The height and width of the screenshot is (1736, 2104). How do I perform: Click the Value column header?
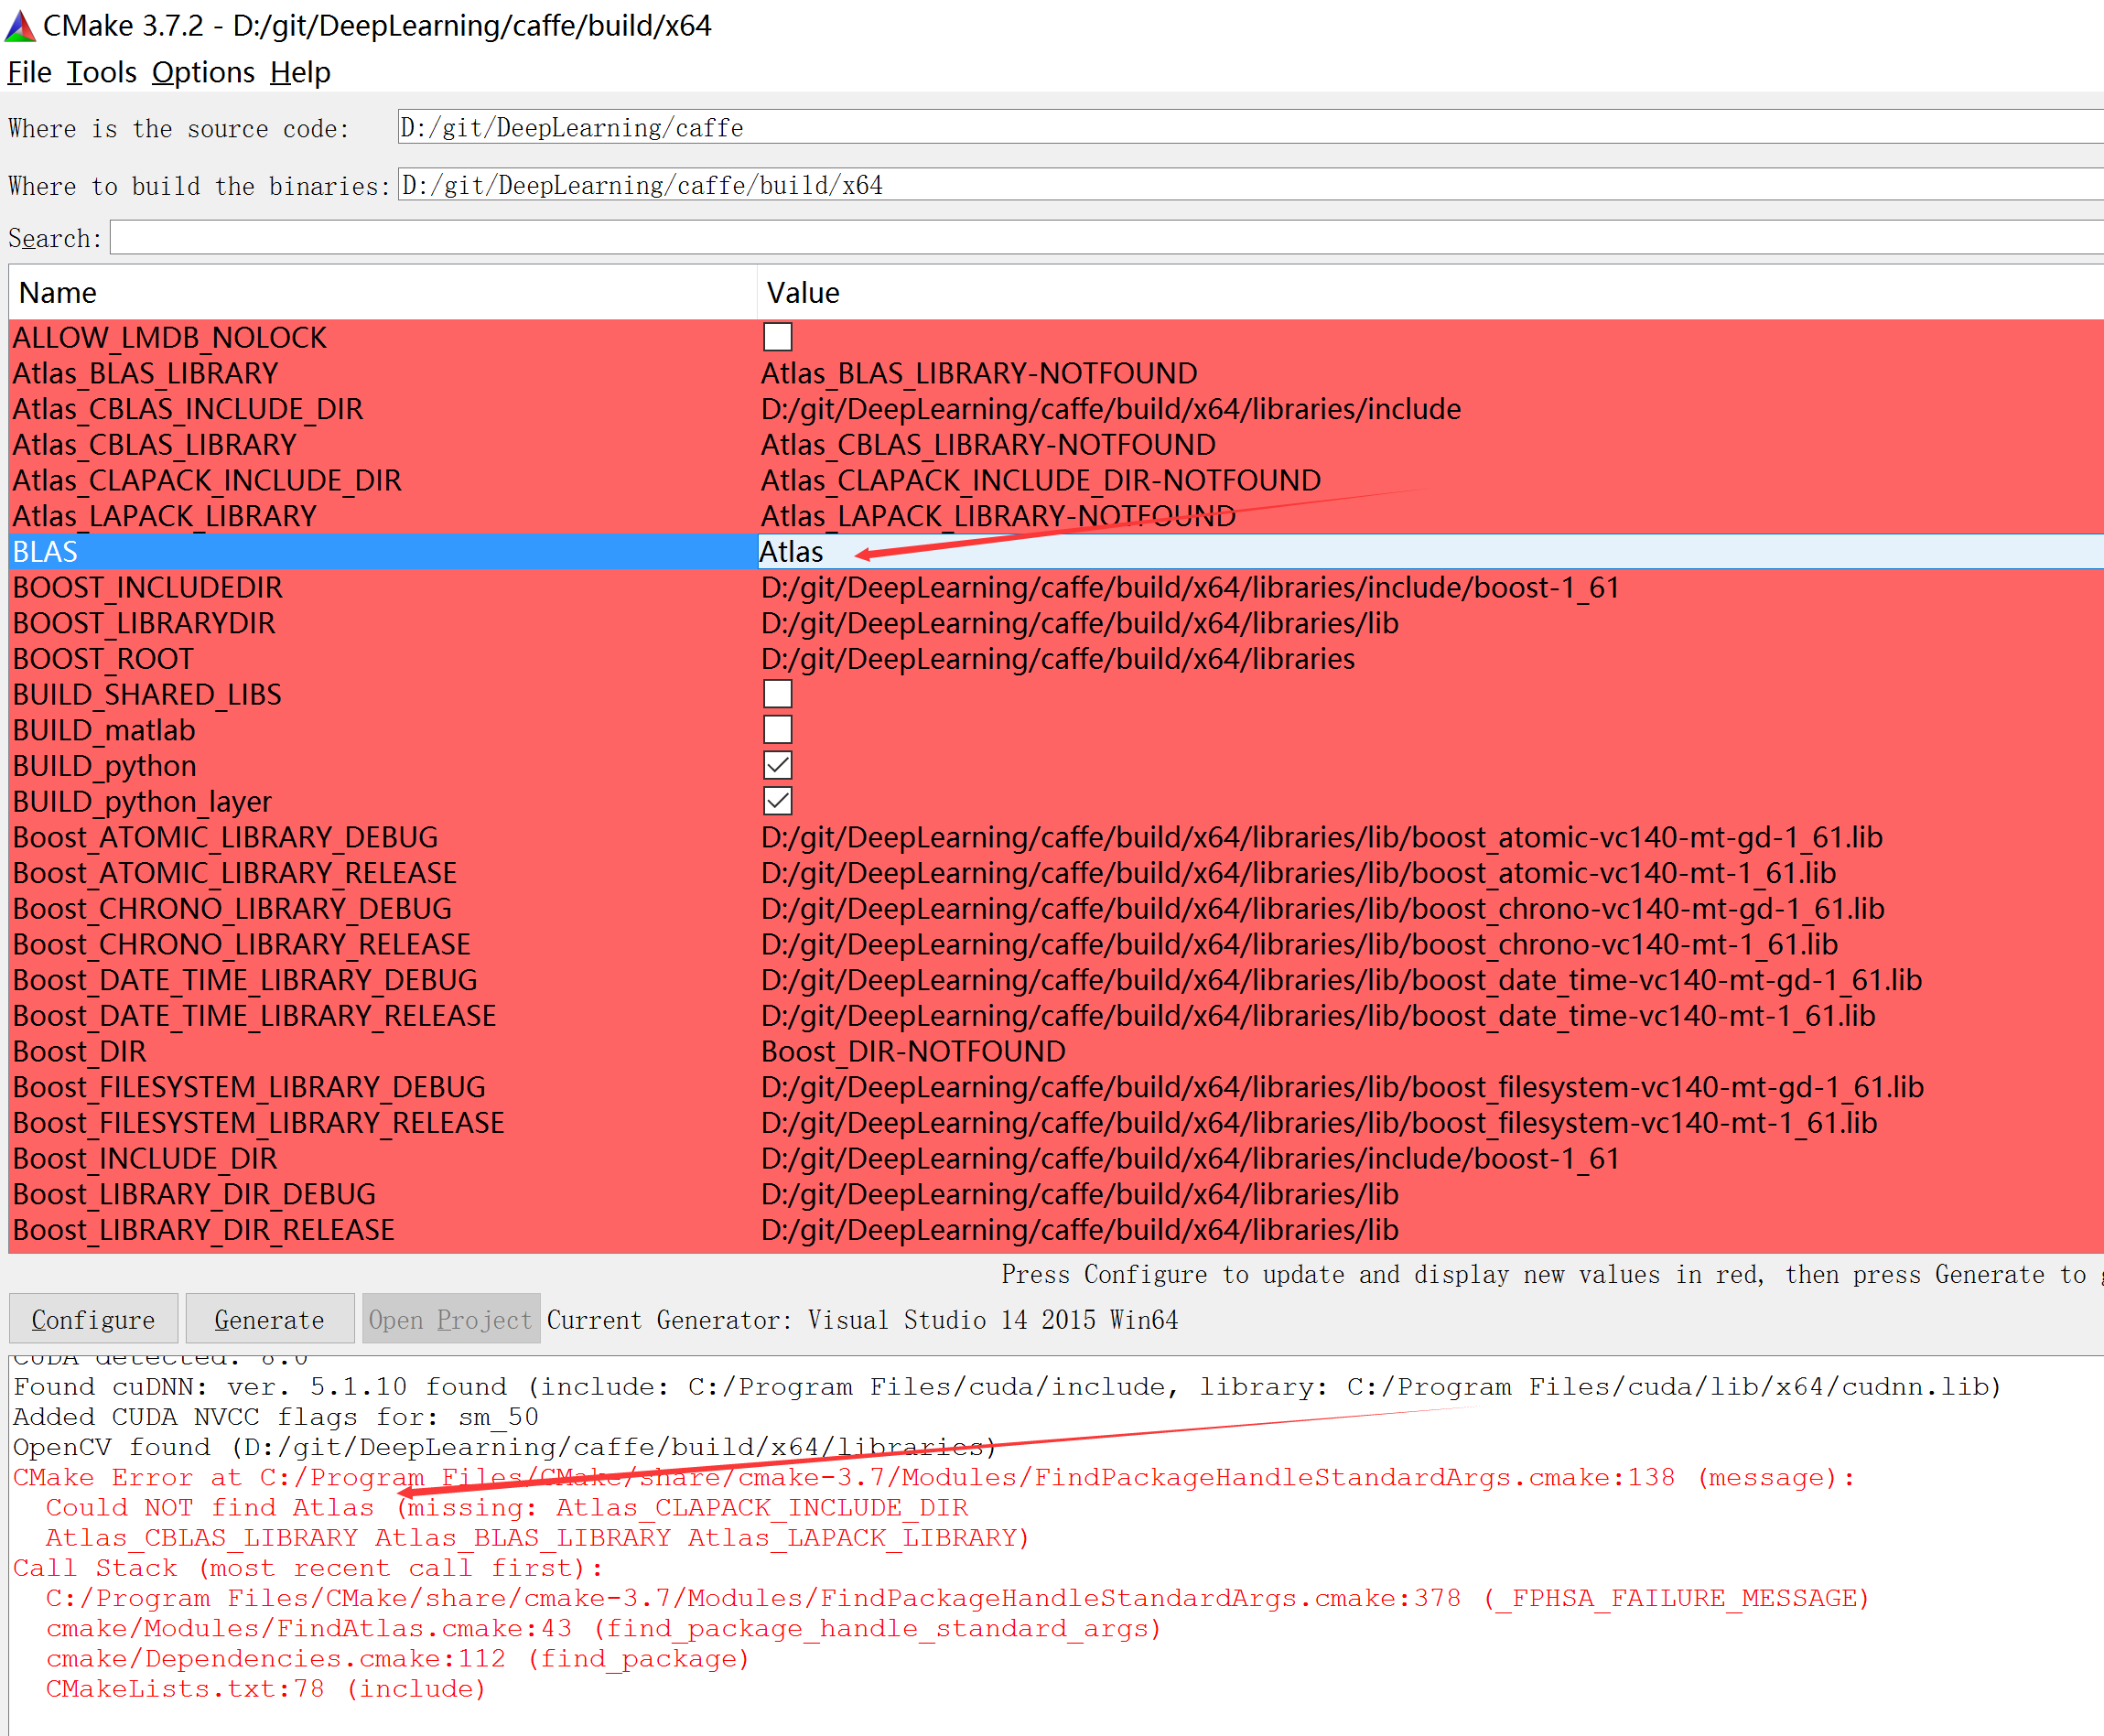point(1430,293)
